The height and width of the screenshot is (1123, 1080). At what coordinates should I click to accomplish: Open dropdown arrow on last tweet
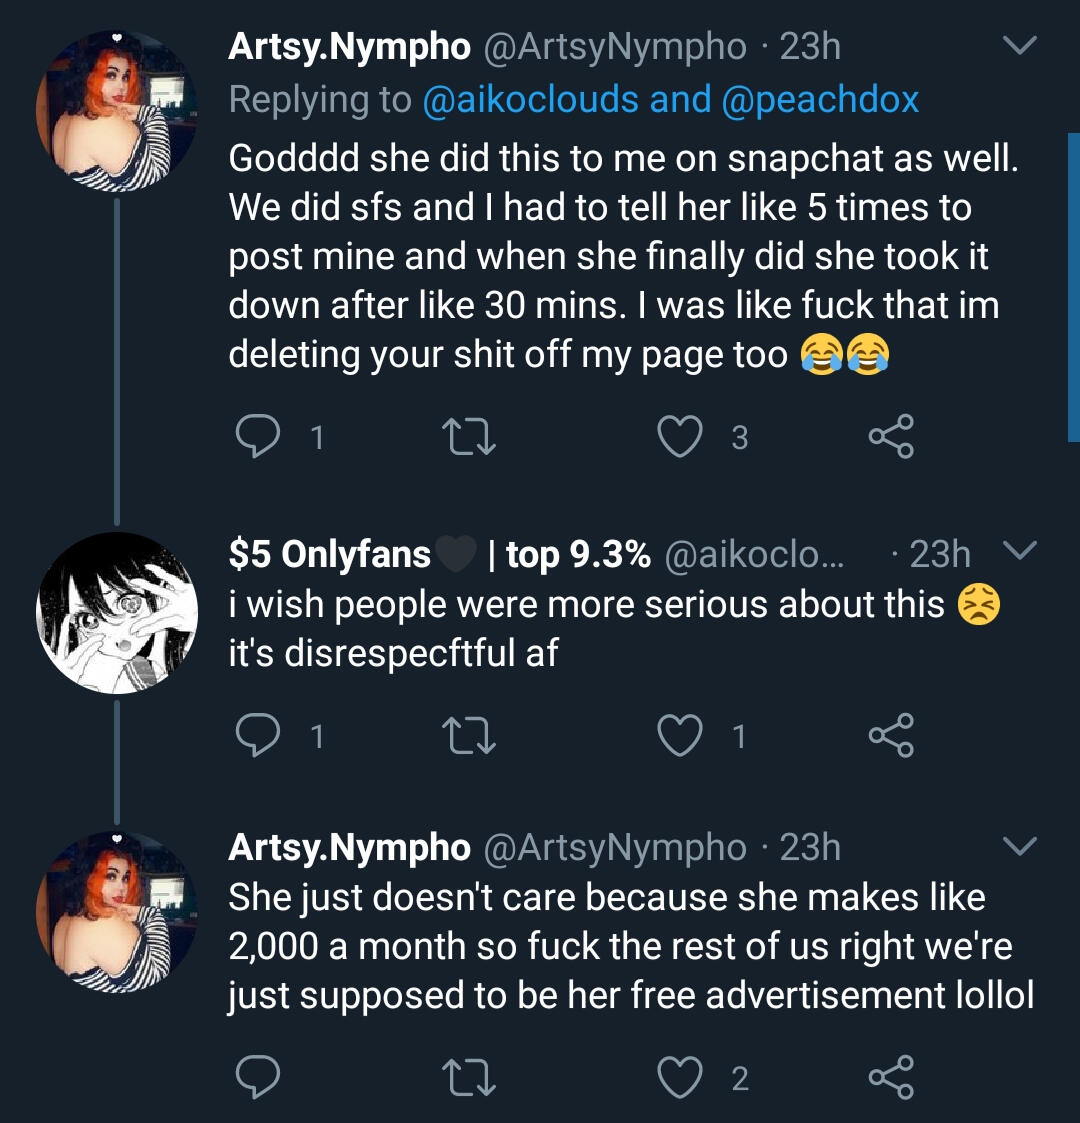point(1019,848)
